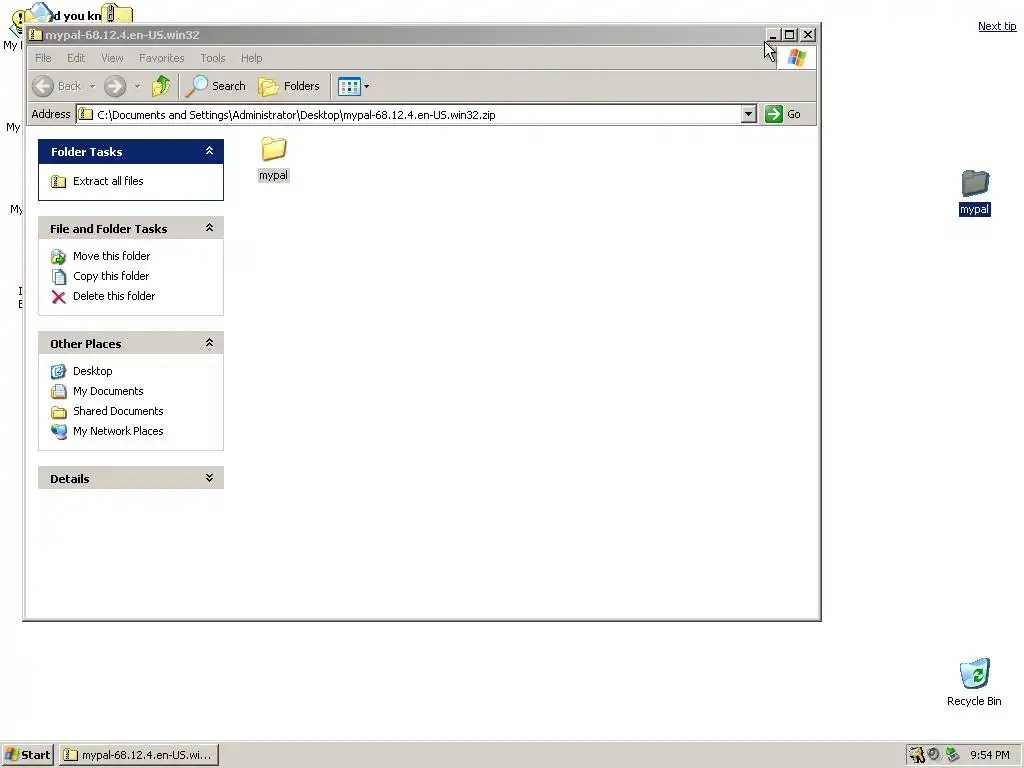Click the system tray clock

pyautogui.click(x=989, y=755)
